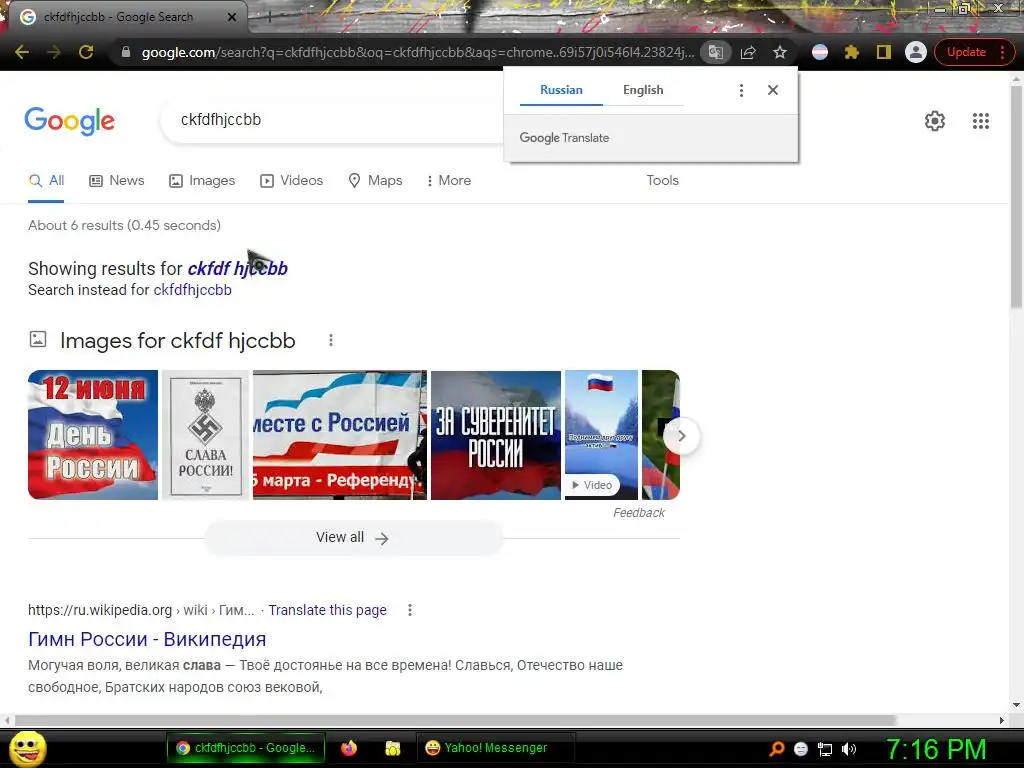
Task: Click the scroll right arrow at bottom
Action: [x=1002, y=720]
